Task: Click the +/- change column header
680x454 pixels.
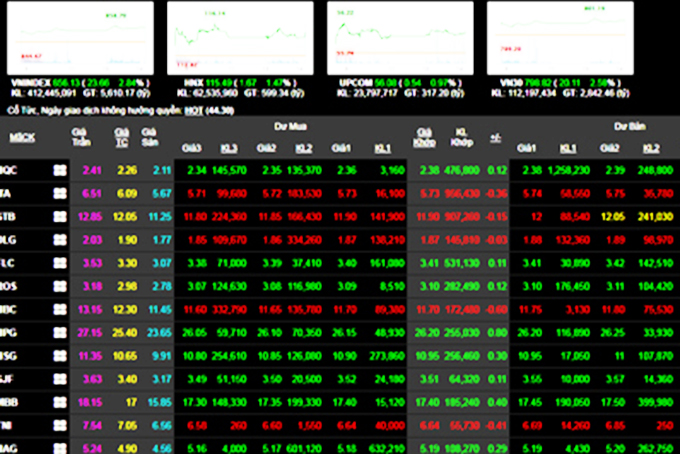Action: pos(494,135)
